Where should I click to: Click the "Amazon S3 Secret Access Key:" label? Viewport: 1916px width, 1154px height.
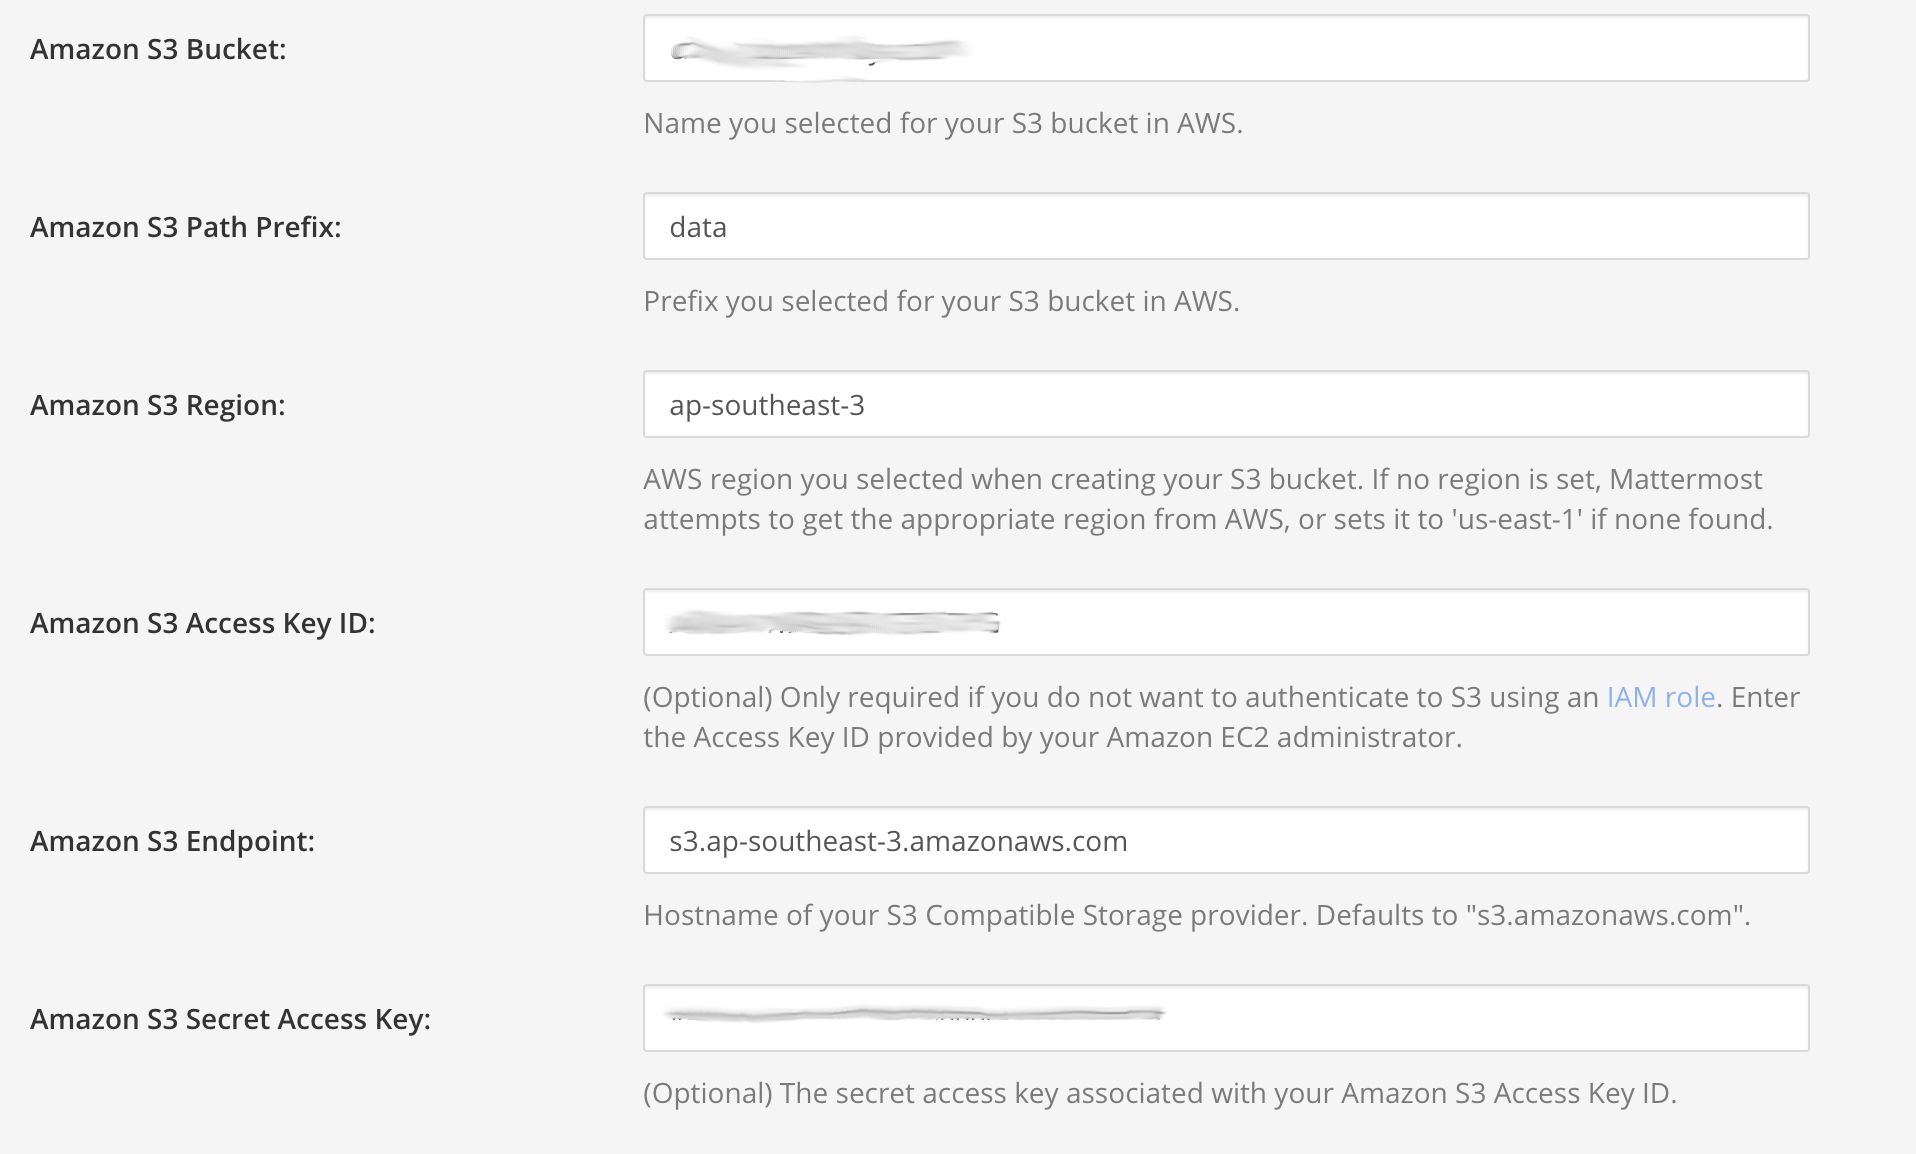tap(229, 1018)
